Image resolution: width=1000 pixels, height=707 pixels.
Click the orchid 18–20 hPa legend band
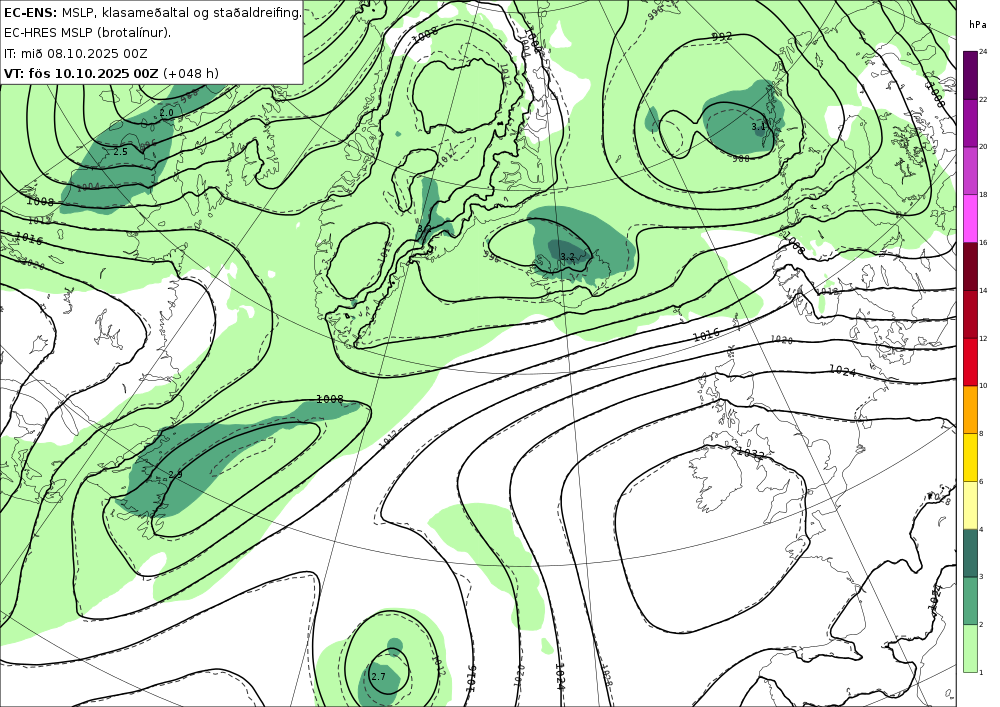click(x=970, y=170)
